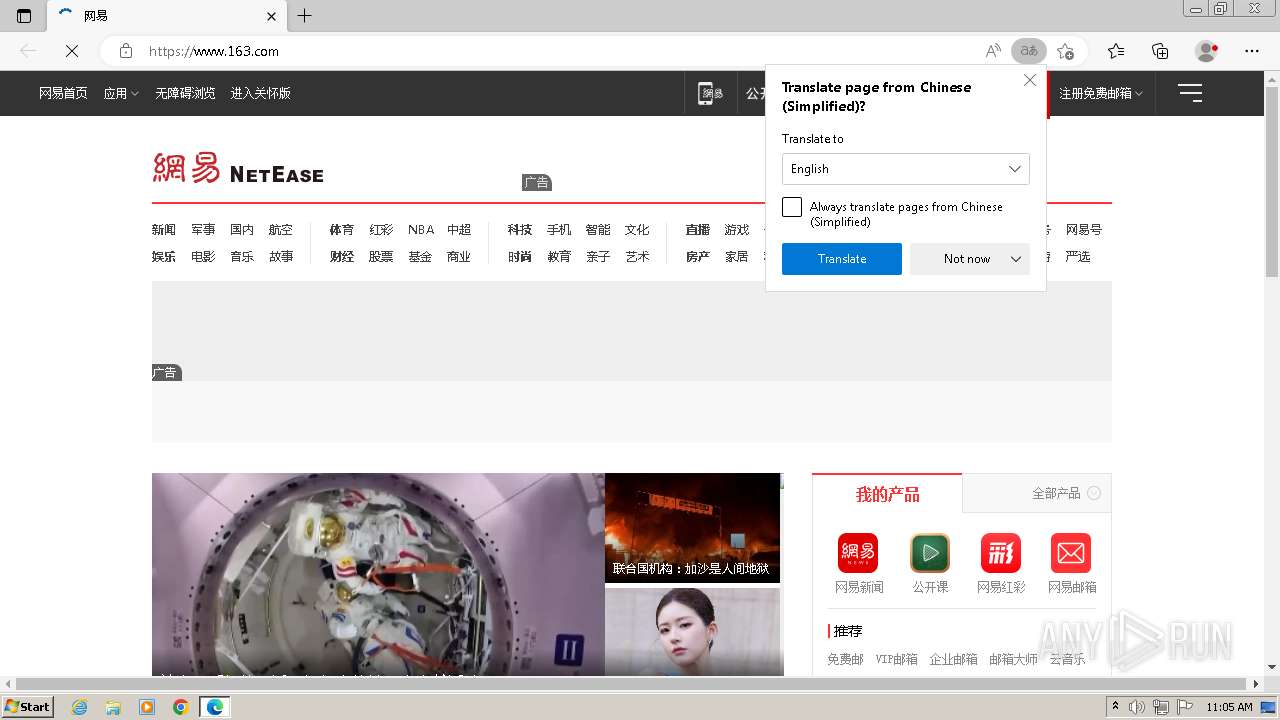Open 联合国机构 Gaza news thumbnail
This screenshot has height=720, width=1280.
click(692, 528)
